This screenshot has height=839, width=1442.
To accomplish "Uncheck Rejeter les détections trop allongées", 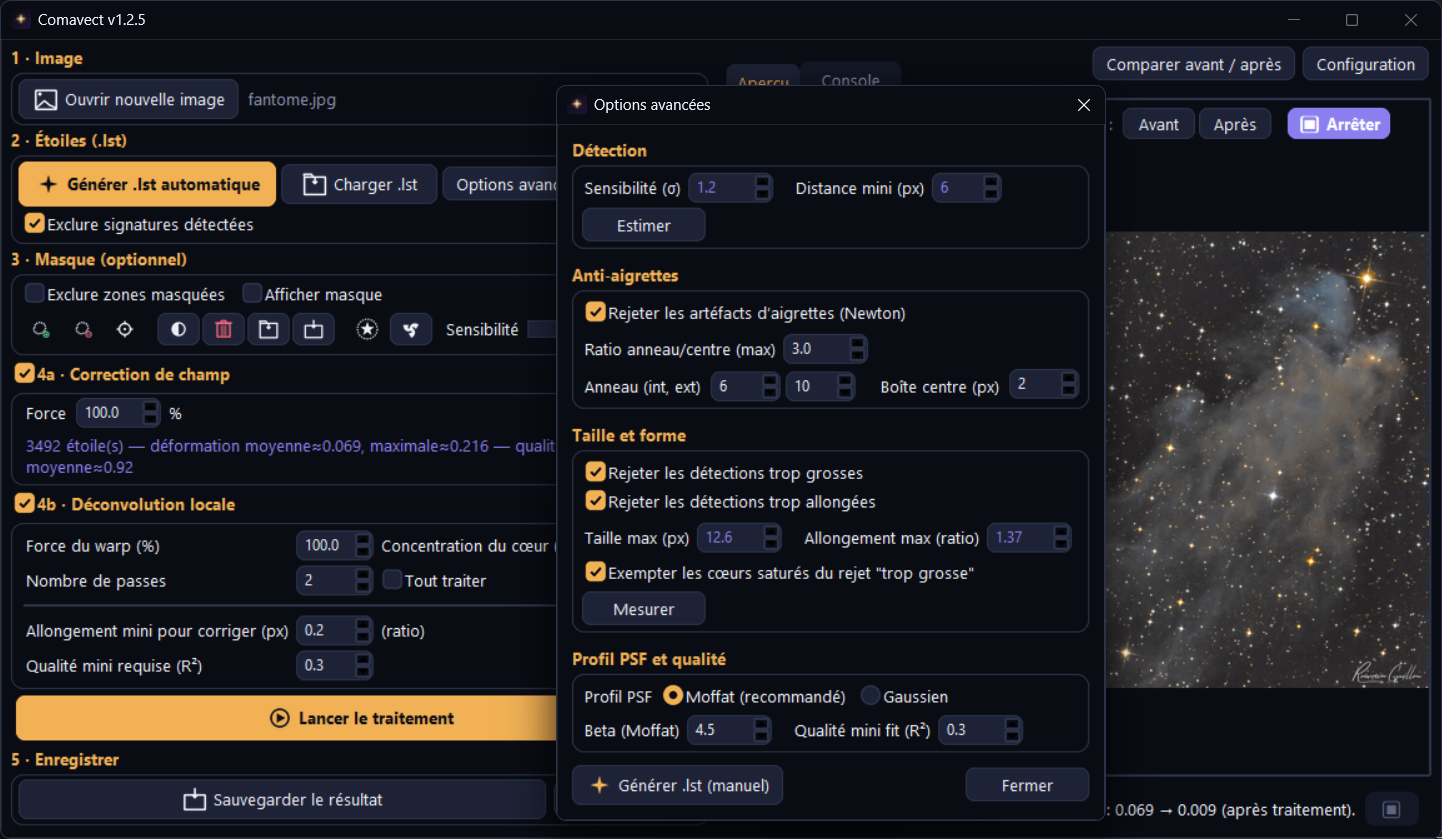I will (595, 501).
